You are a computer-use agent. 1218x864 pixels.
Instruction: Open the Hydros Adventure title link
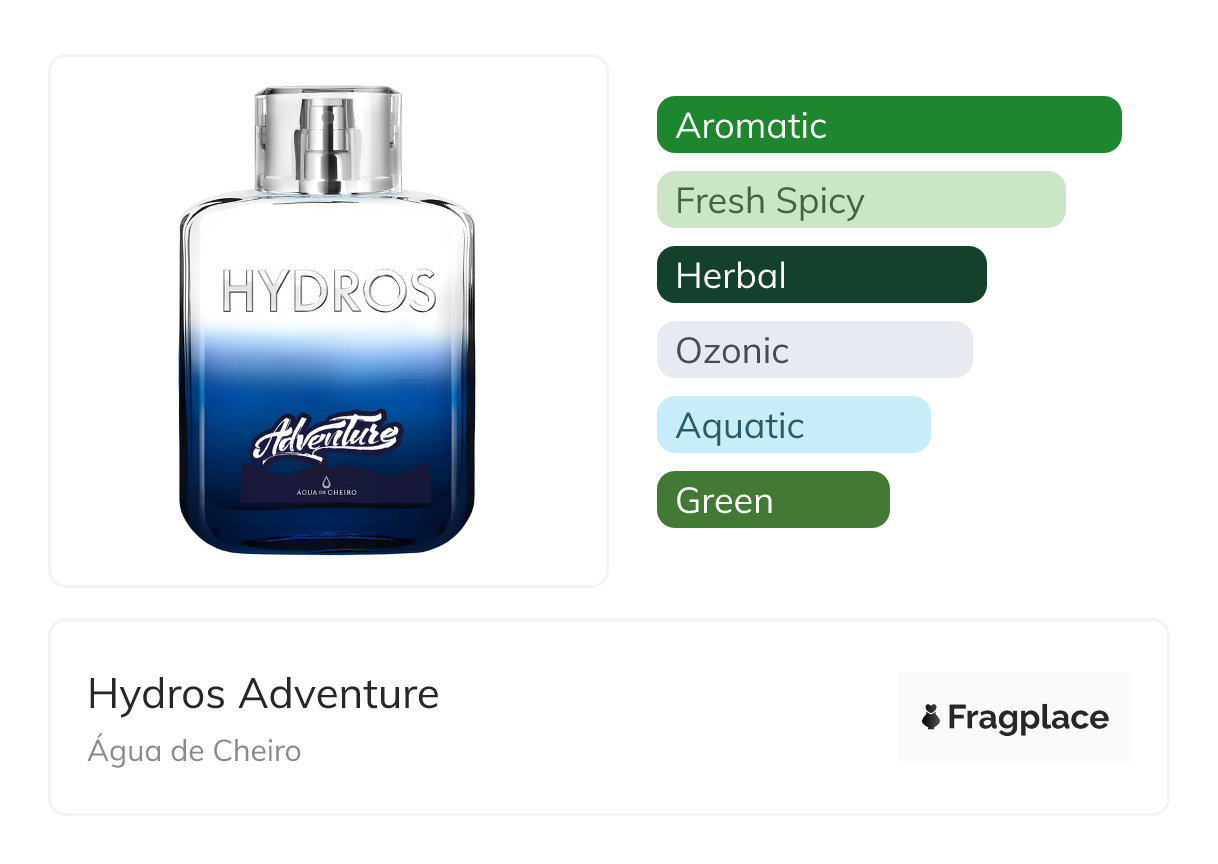264,694
